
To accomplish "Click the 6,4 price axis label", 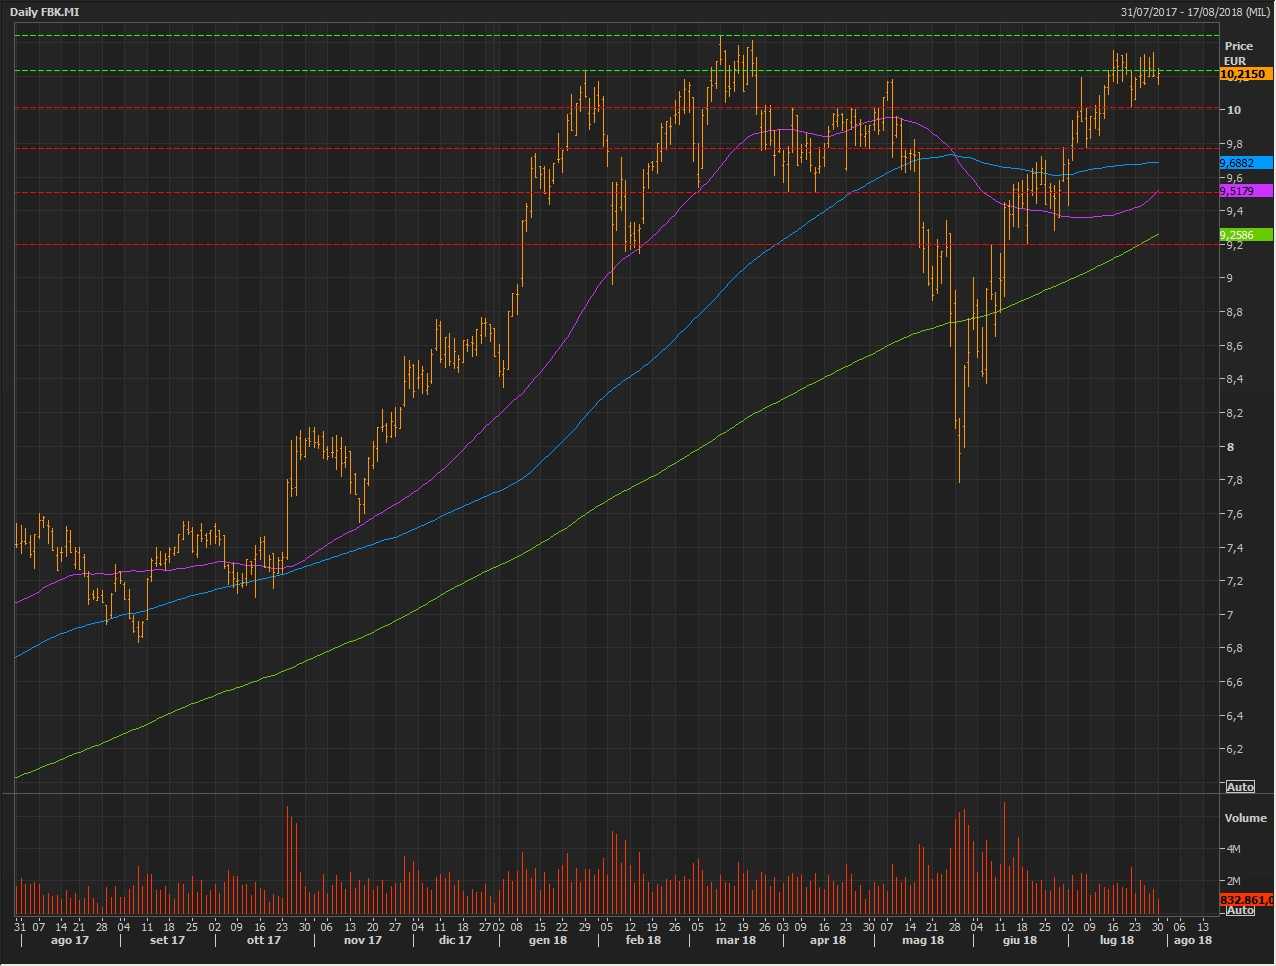I will (1234, 716).
